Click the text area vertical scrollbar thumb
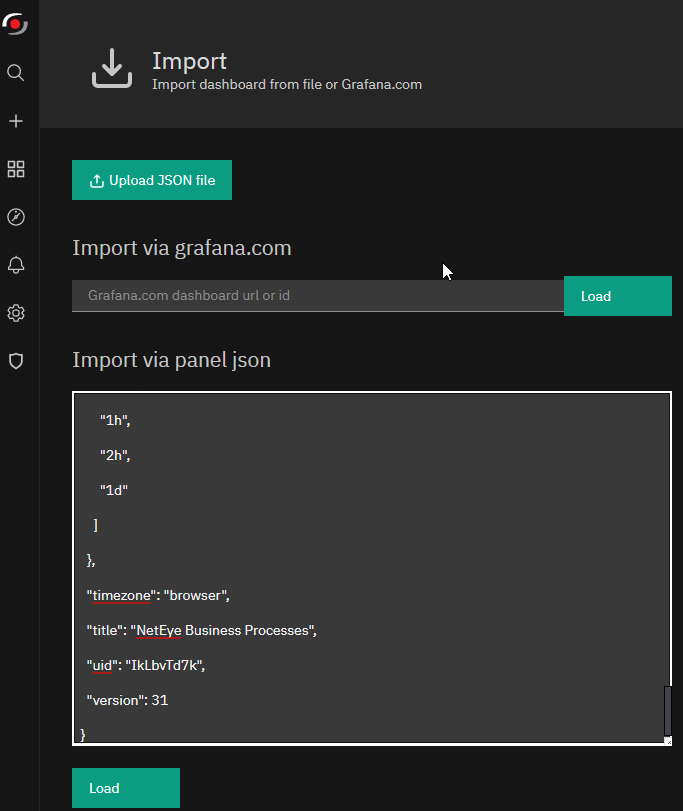Screen dimensions: 683x811 667,711
